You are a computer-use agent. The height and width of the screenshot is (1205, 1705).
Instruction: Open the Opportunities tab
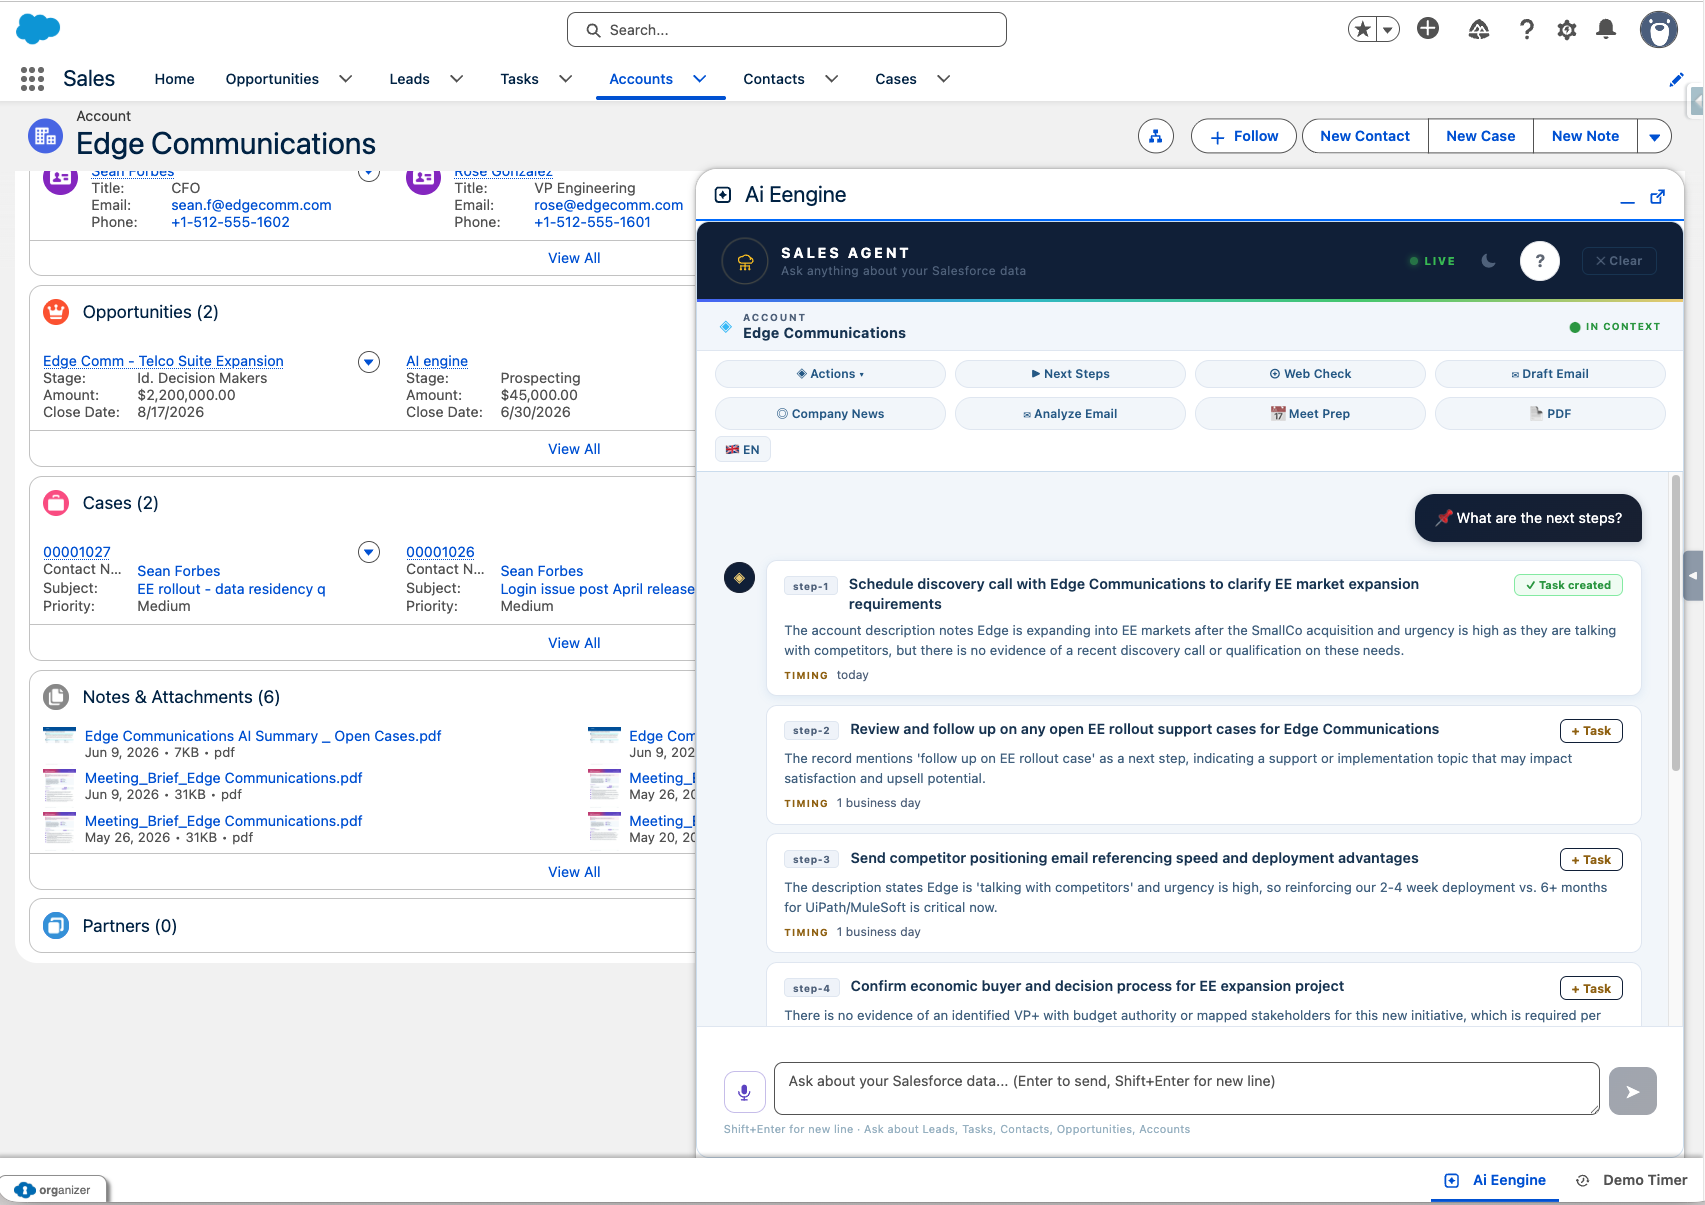click(272, 79)
